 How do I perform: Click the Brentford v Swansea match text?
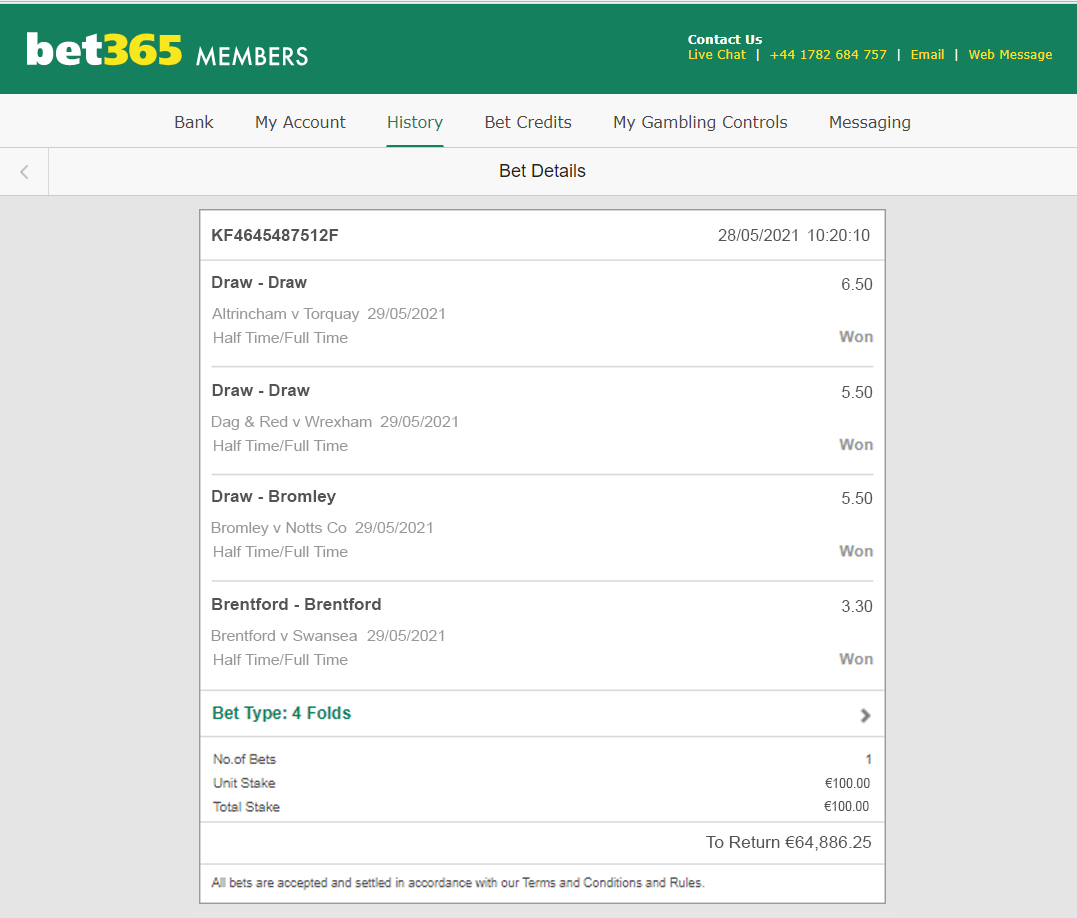pyautogui.click(x=284, y=636)
